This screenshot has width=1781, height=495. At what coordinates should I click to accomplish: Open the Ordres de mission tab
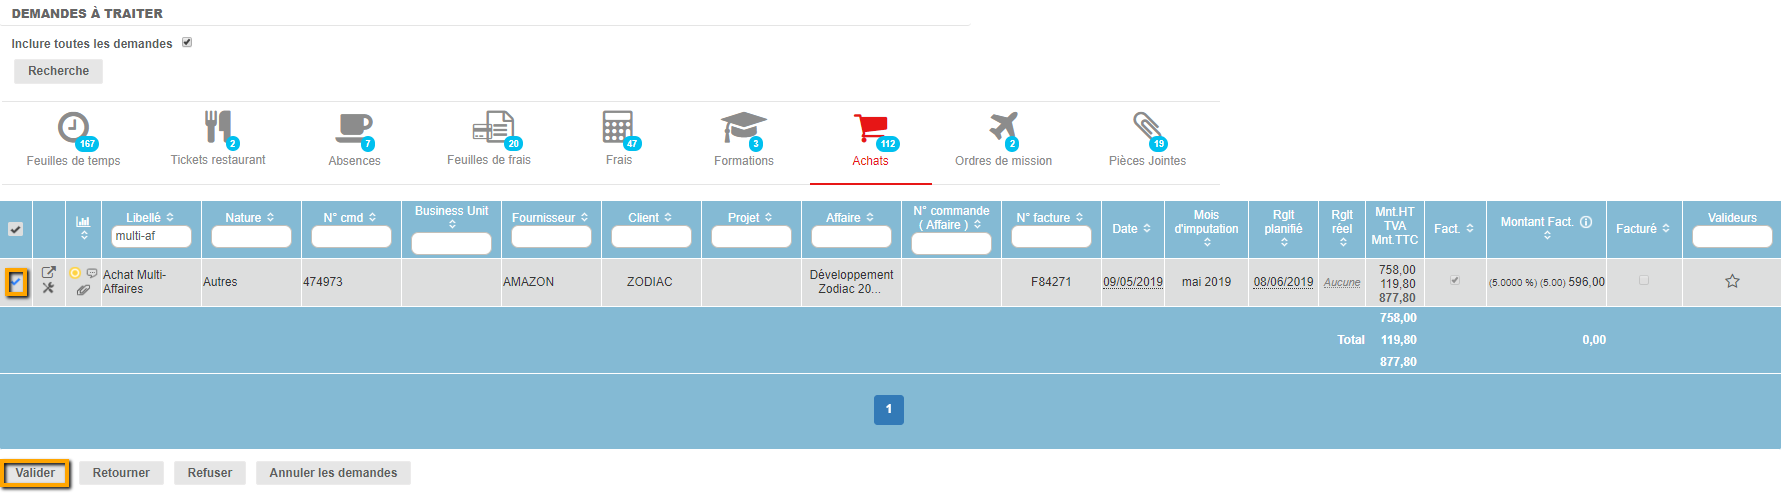(1003, 140)
